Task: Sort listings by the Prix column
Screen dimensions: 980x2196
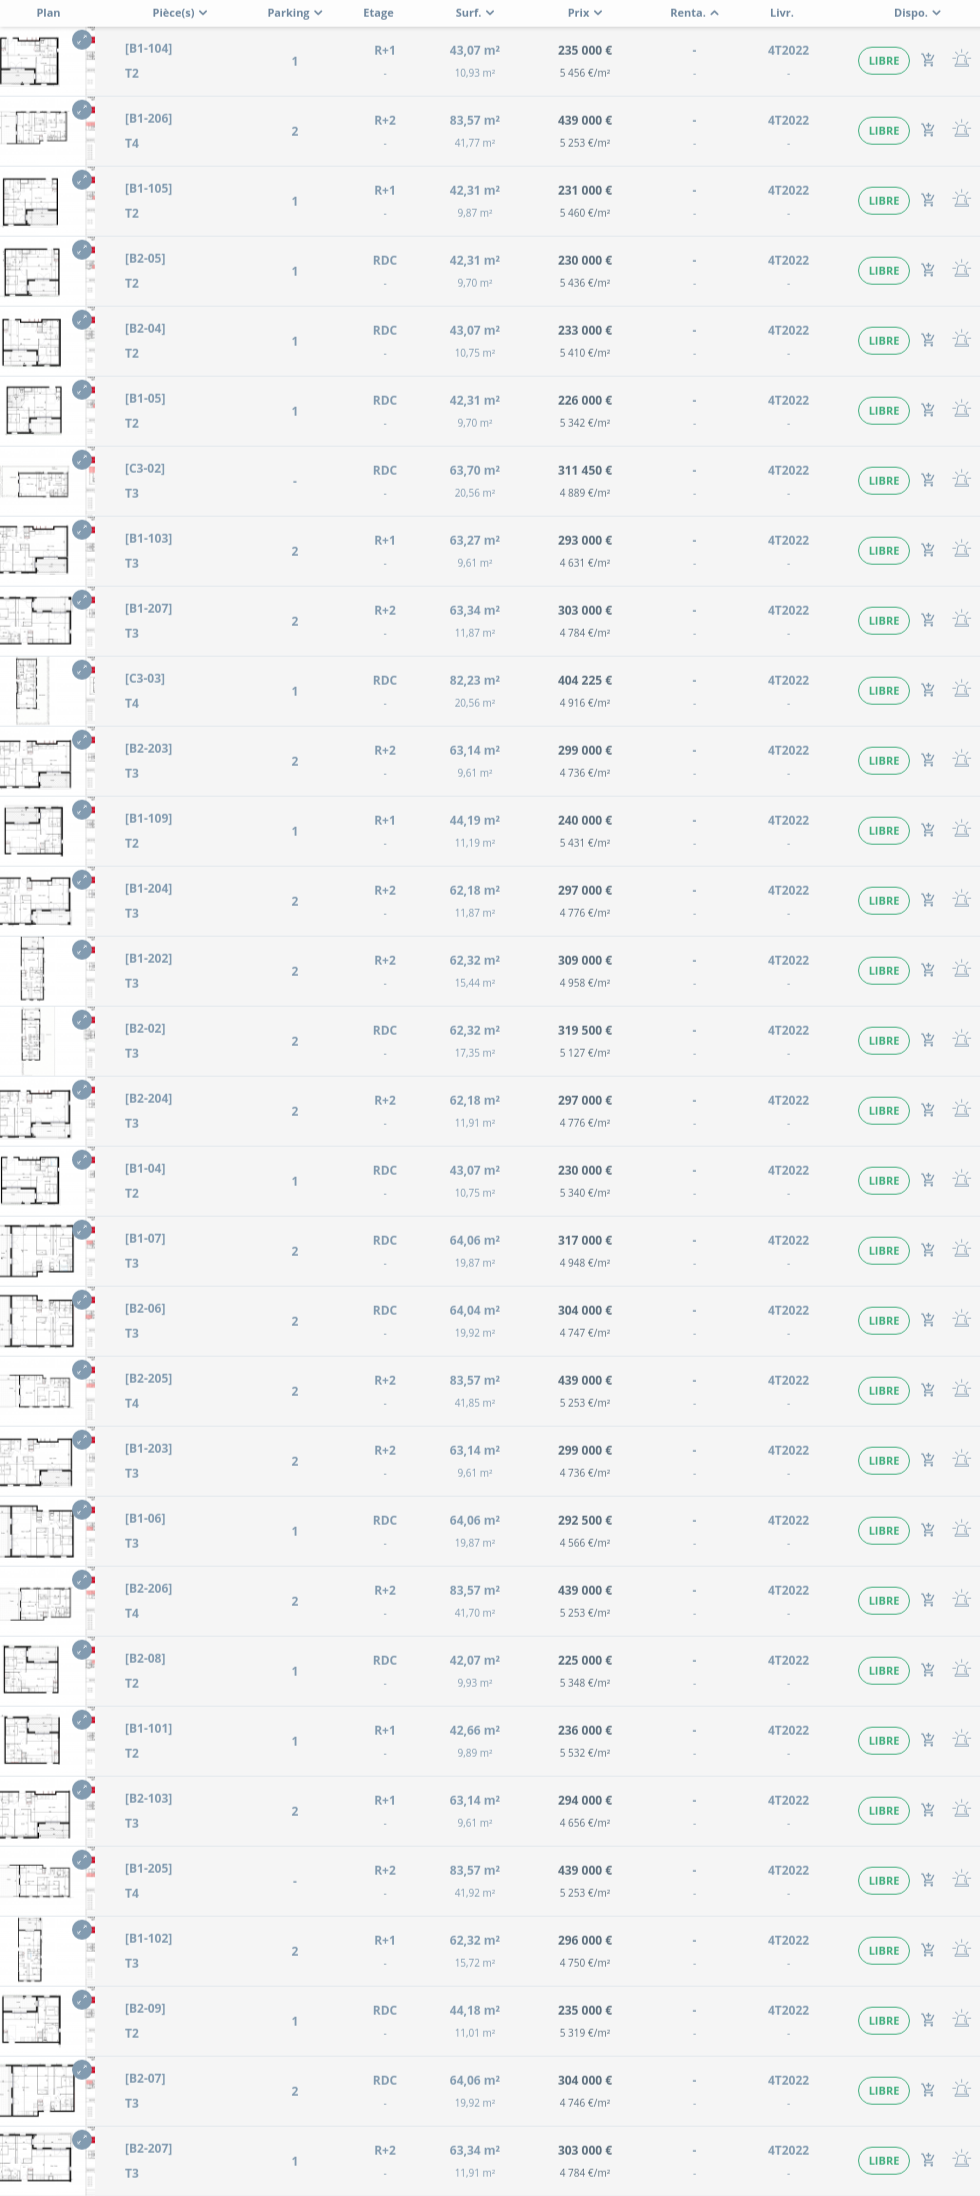Action: [584, 13]
